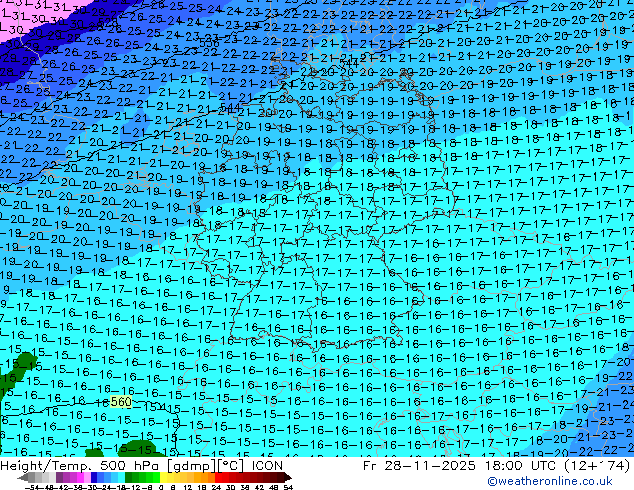
Task: Pick the magenta legend swatch
Action: (x=80, y=477)
